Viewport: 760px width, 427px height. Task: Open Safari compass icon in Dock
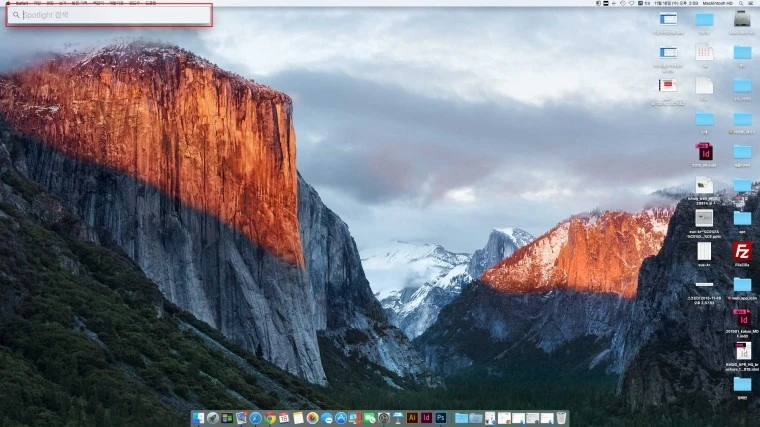click(x=255, y=418)
